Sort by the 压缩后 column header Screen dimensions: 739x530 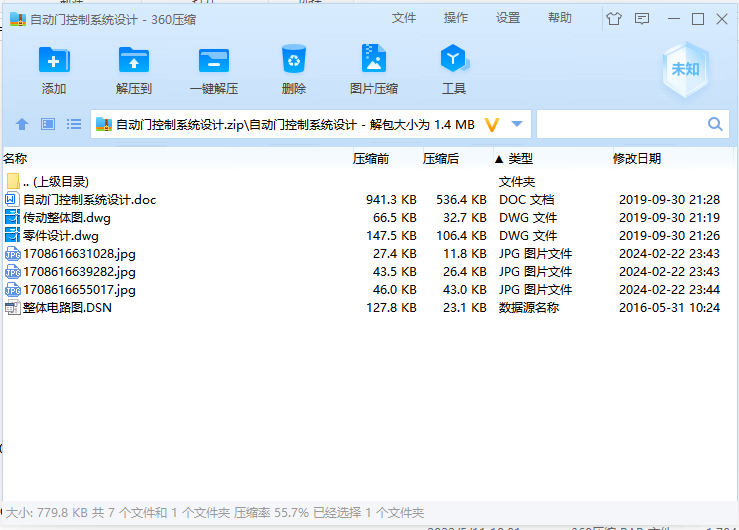441,158
